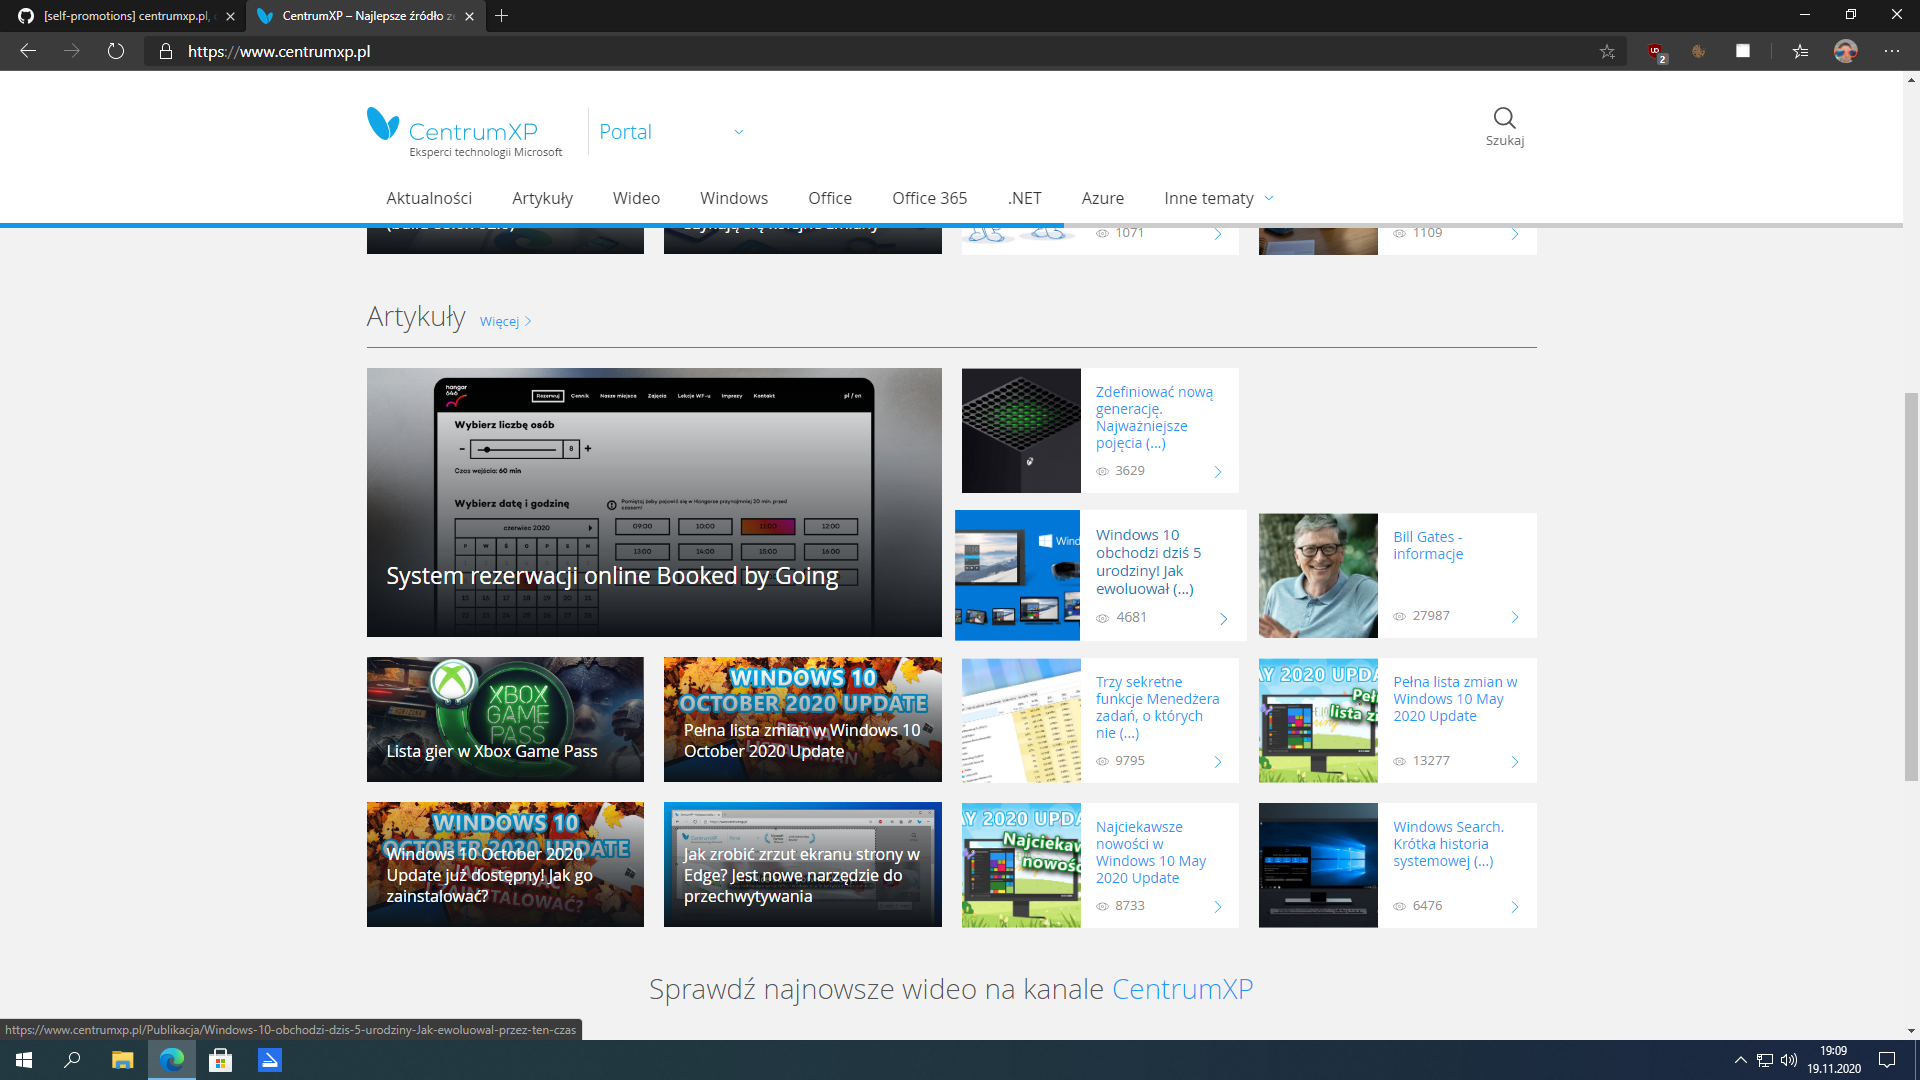
Task: Click the CentrumXP butterfly logo
Action: pyautogui.click(x=383, y=124)
